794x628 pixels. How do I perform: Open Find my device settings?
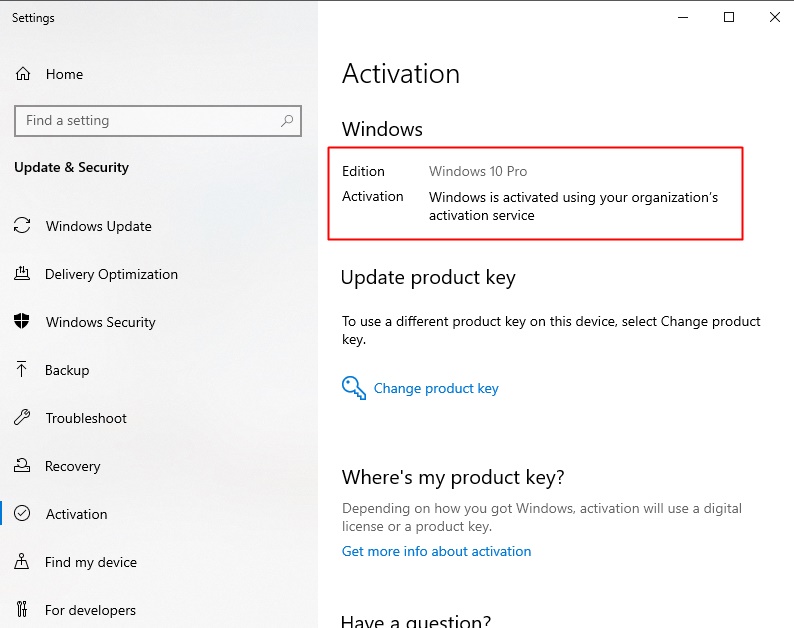click(91, 562)
